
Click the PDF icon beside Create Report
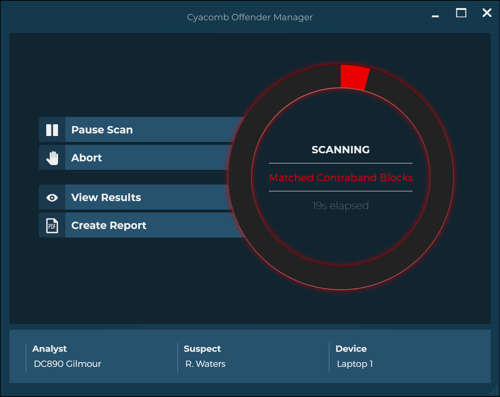pyautogui.click(x=52, y=226)
